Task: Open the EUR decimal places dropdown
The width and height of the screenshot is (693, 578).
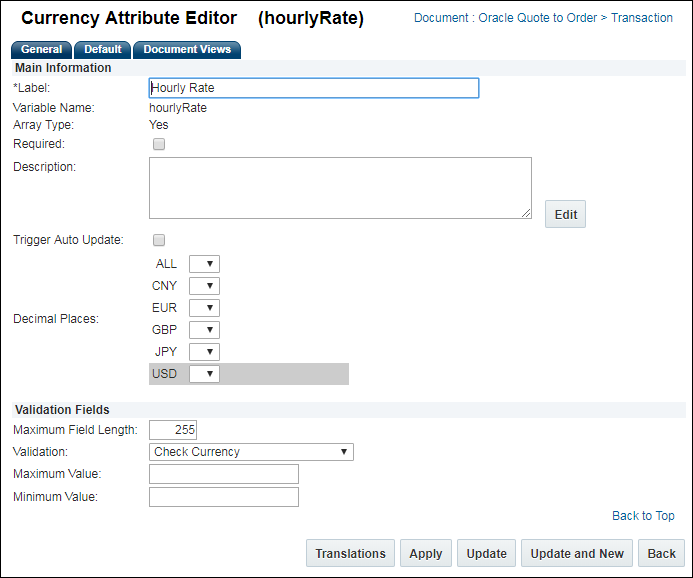Action: 204,308
